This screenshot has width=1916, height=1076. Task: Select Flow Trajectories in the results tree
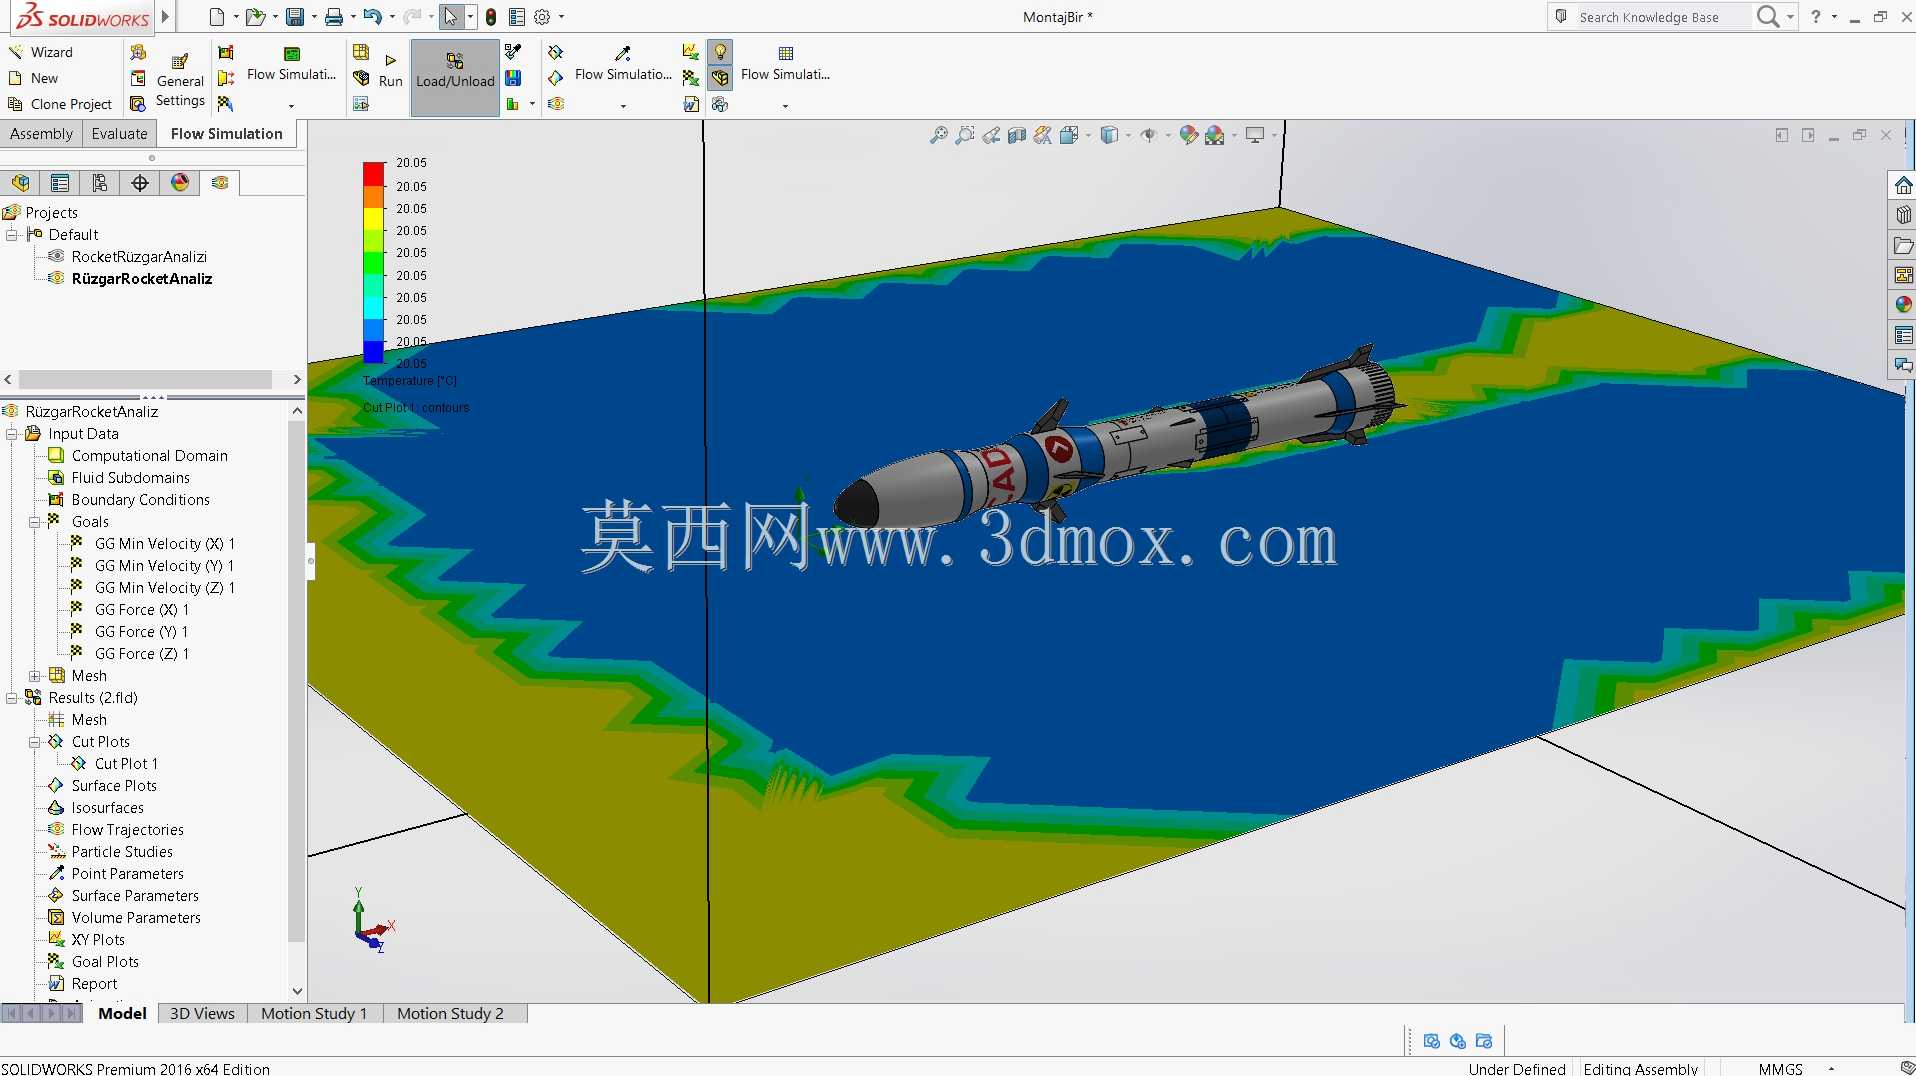127,830
